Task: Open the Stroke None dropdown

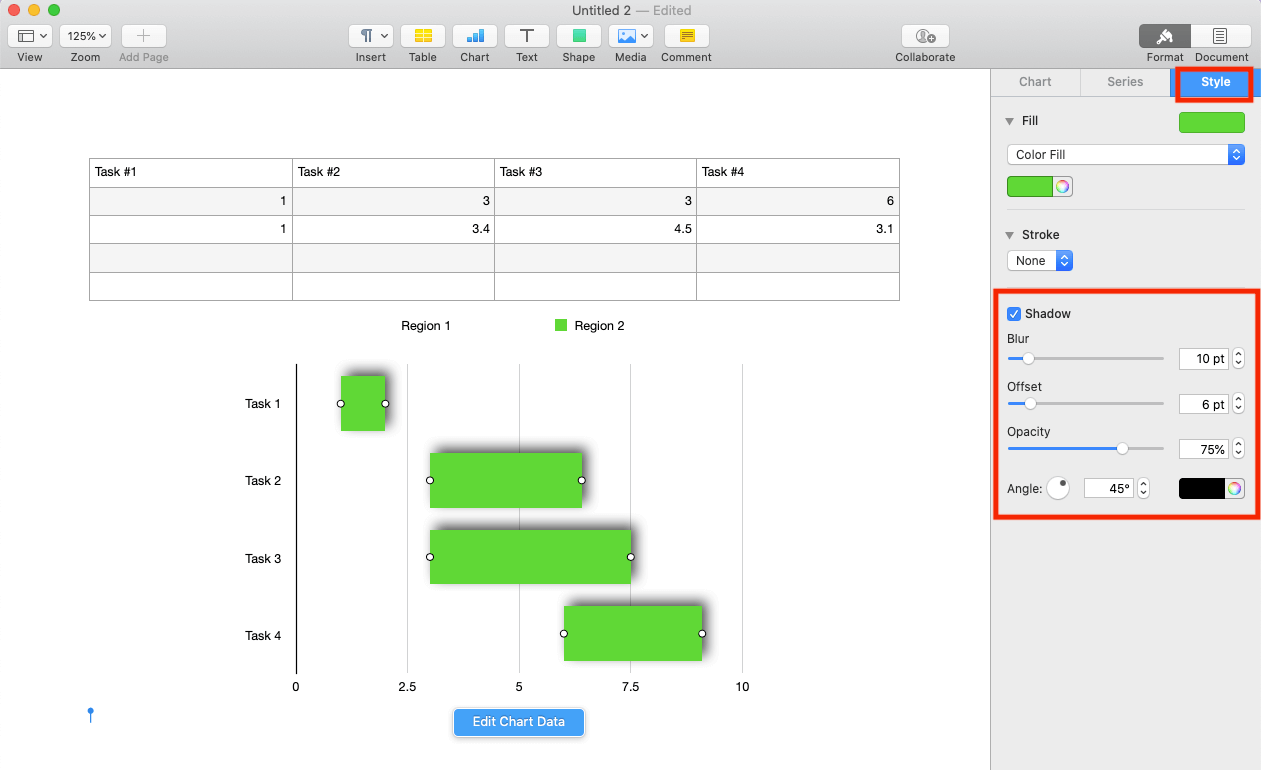Action: [1039, 261]
